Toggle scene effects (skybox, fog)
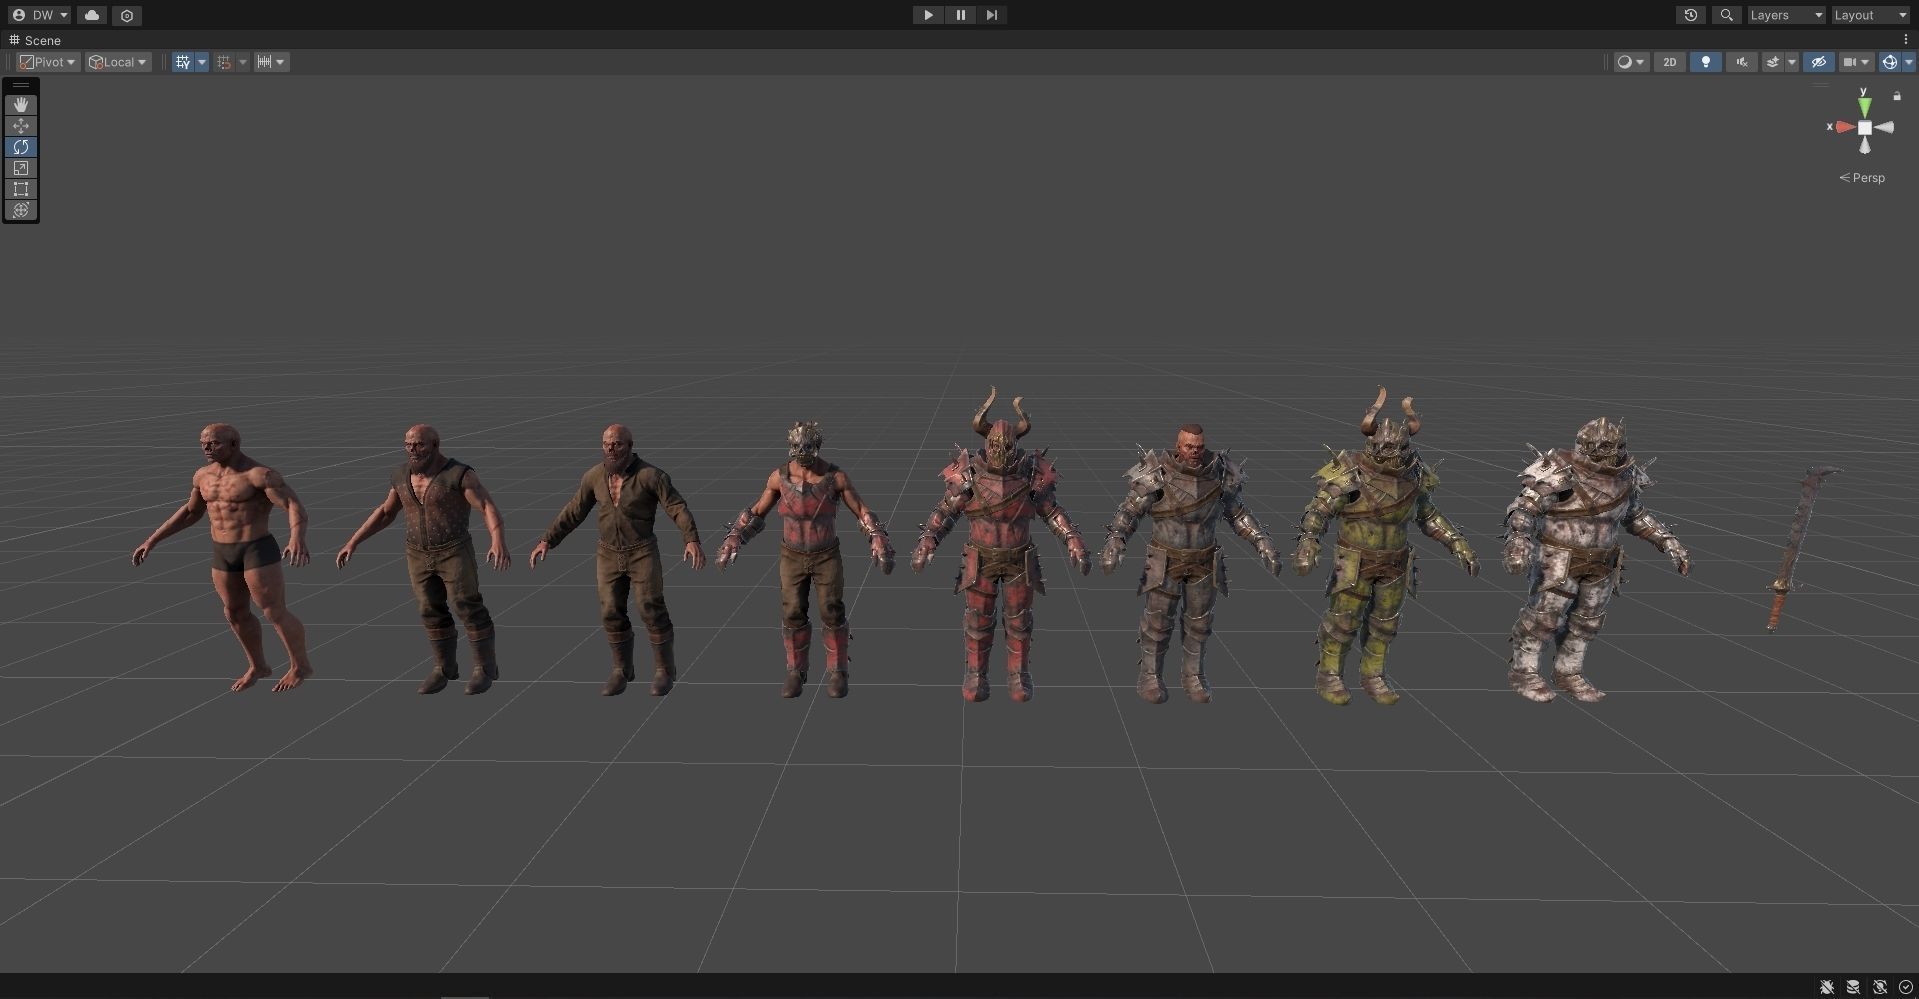The height and width of the screenshot is (999, 1919). pos(1773,62)
